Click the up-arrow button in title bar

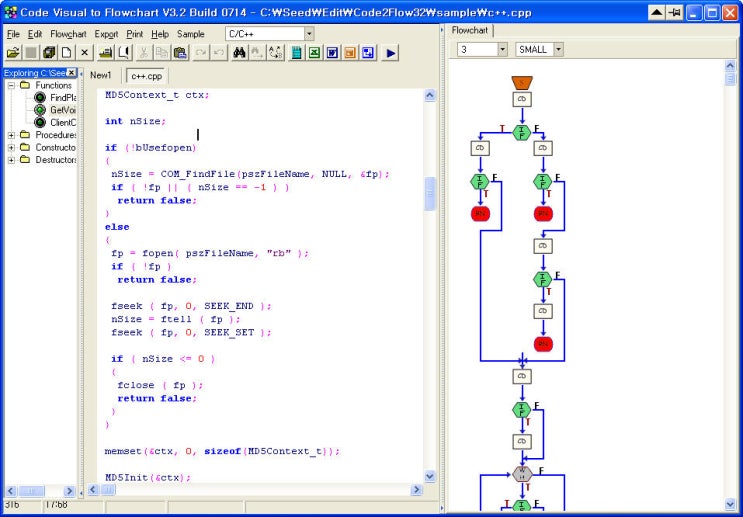(x=656, y=13)
